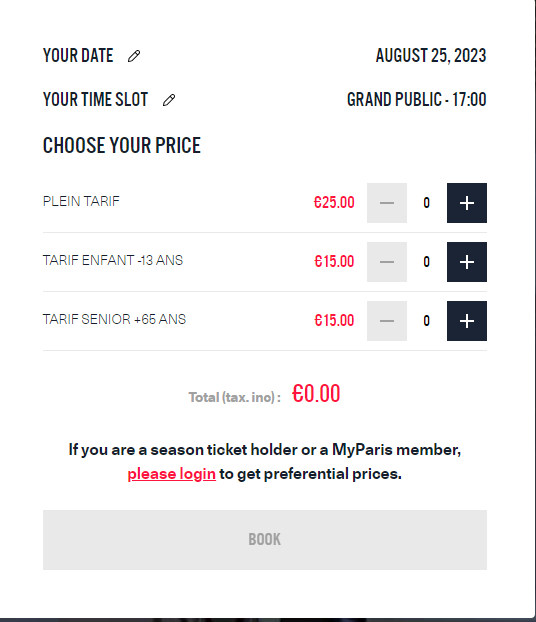
Task: Click the Tarif Senior +65 ans label
Action: point(114,319)
